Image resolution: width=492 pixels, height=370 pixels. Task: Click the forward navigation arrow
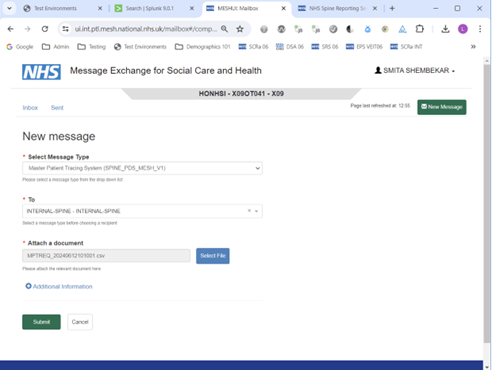click(x=28, y=29)
